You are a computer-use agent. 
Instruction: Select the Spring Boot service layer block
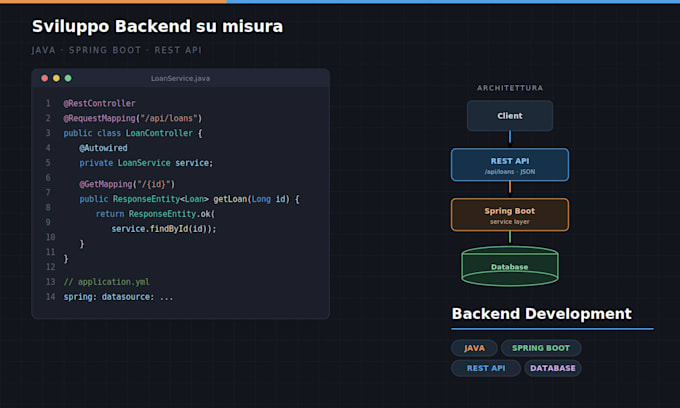pyautogui.click(x=510, y=215)
